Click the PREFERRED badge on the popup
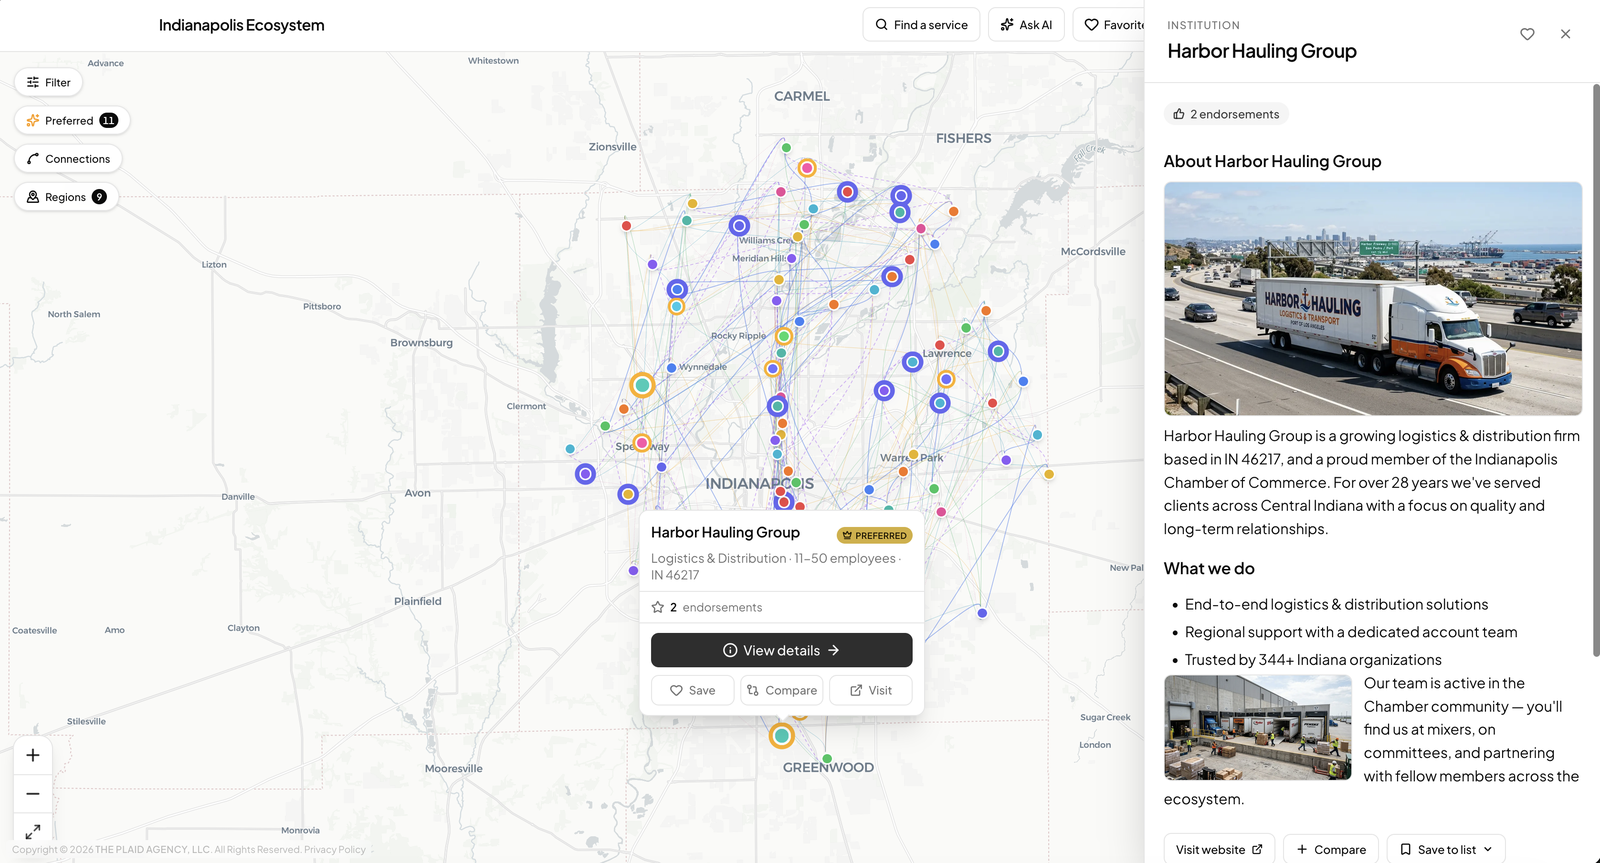This screenshot has height=863, width=1600. click(x=874, y=535)
